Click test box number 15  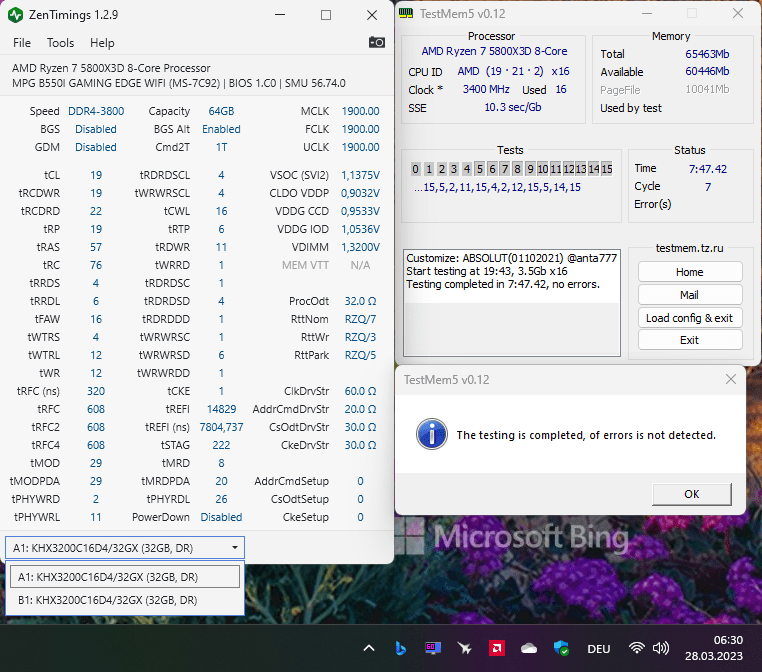(x=606, y=169)
